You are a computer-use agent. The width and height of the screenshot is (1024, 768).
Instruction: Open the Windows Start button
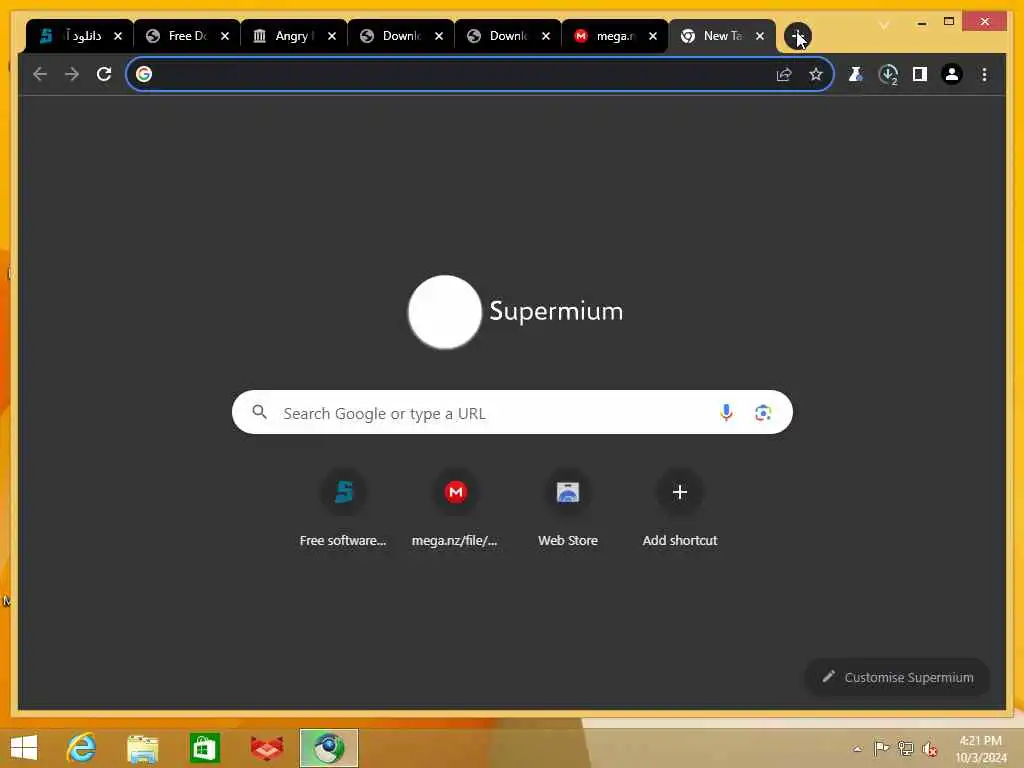24,748
